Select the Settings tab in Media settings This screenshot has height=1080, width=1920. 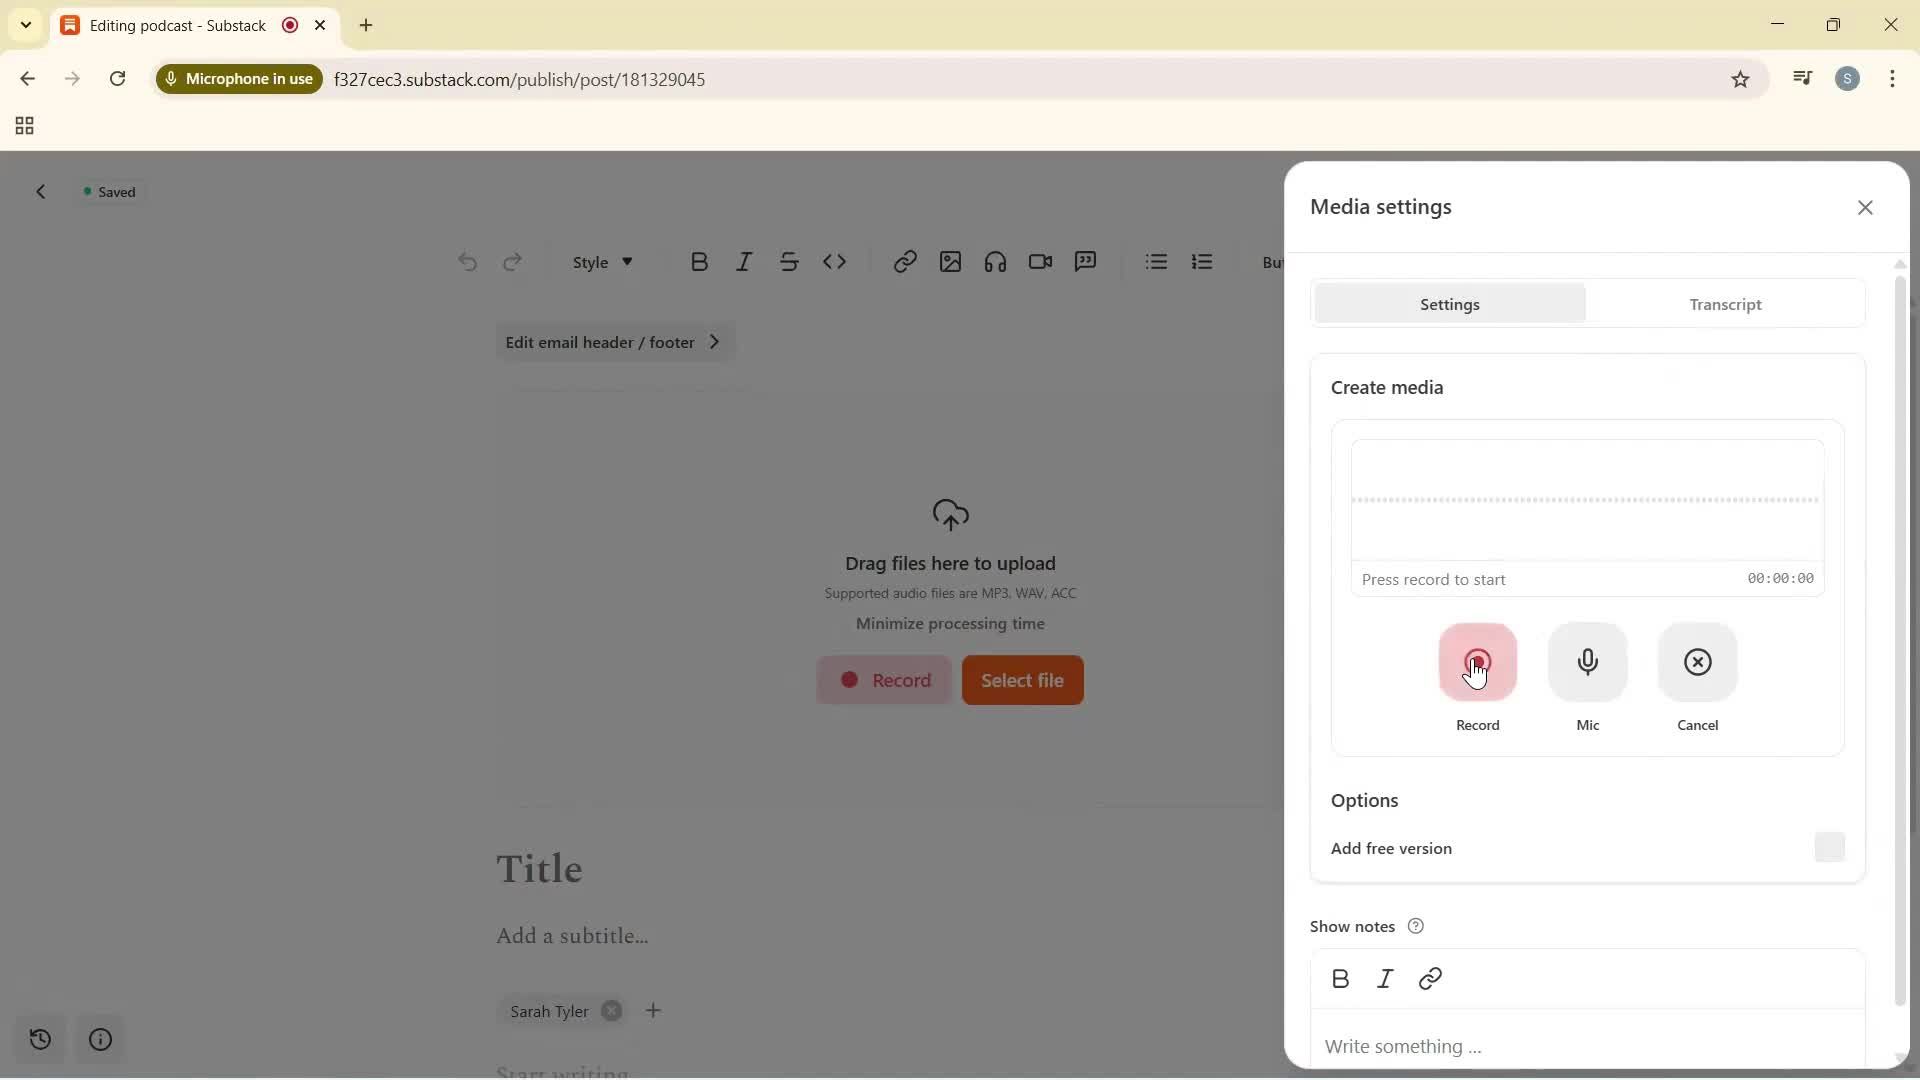click(x=1451, y=304)
